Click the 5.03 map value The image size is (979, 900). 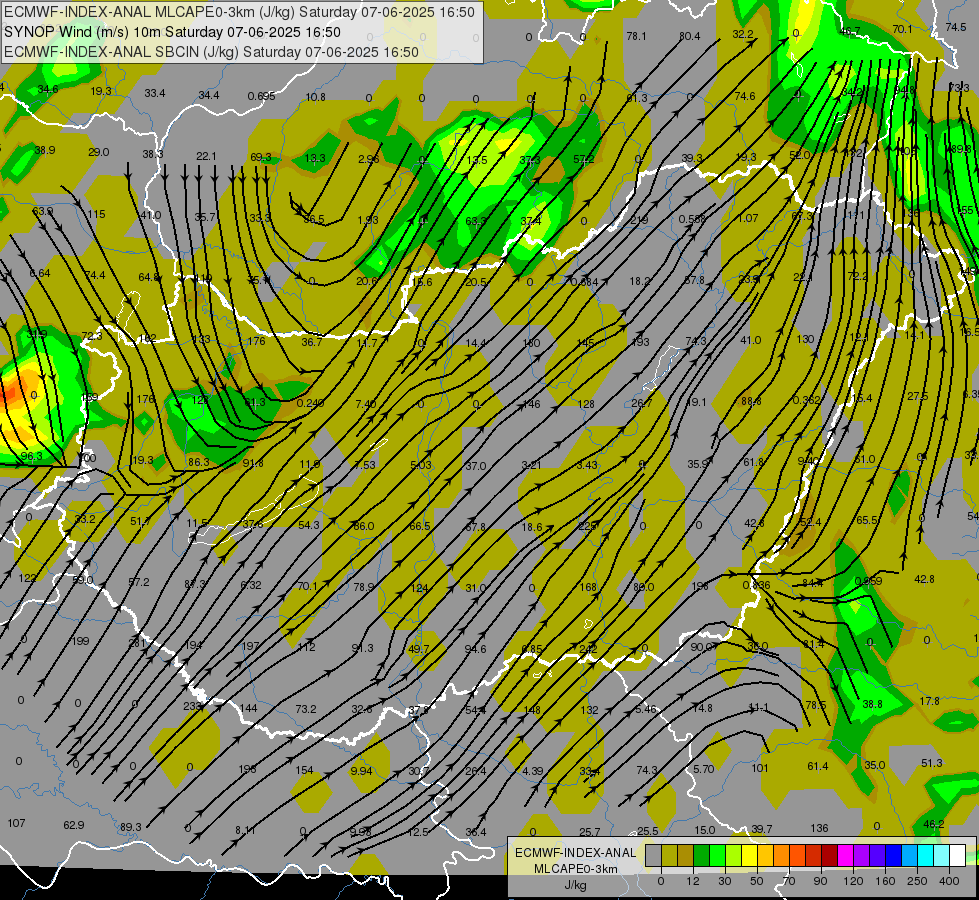coord(420,465)
